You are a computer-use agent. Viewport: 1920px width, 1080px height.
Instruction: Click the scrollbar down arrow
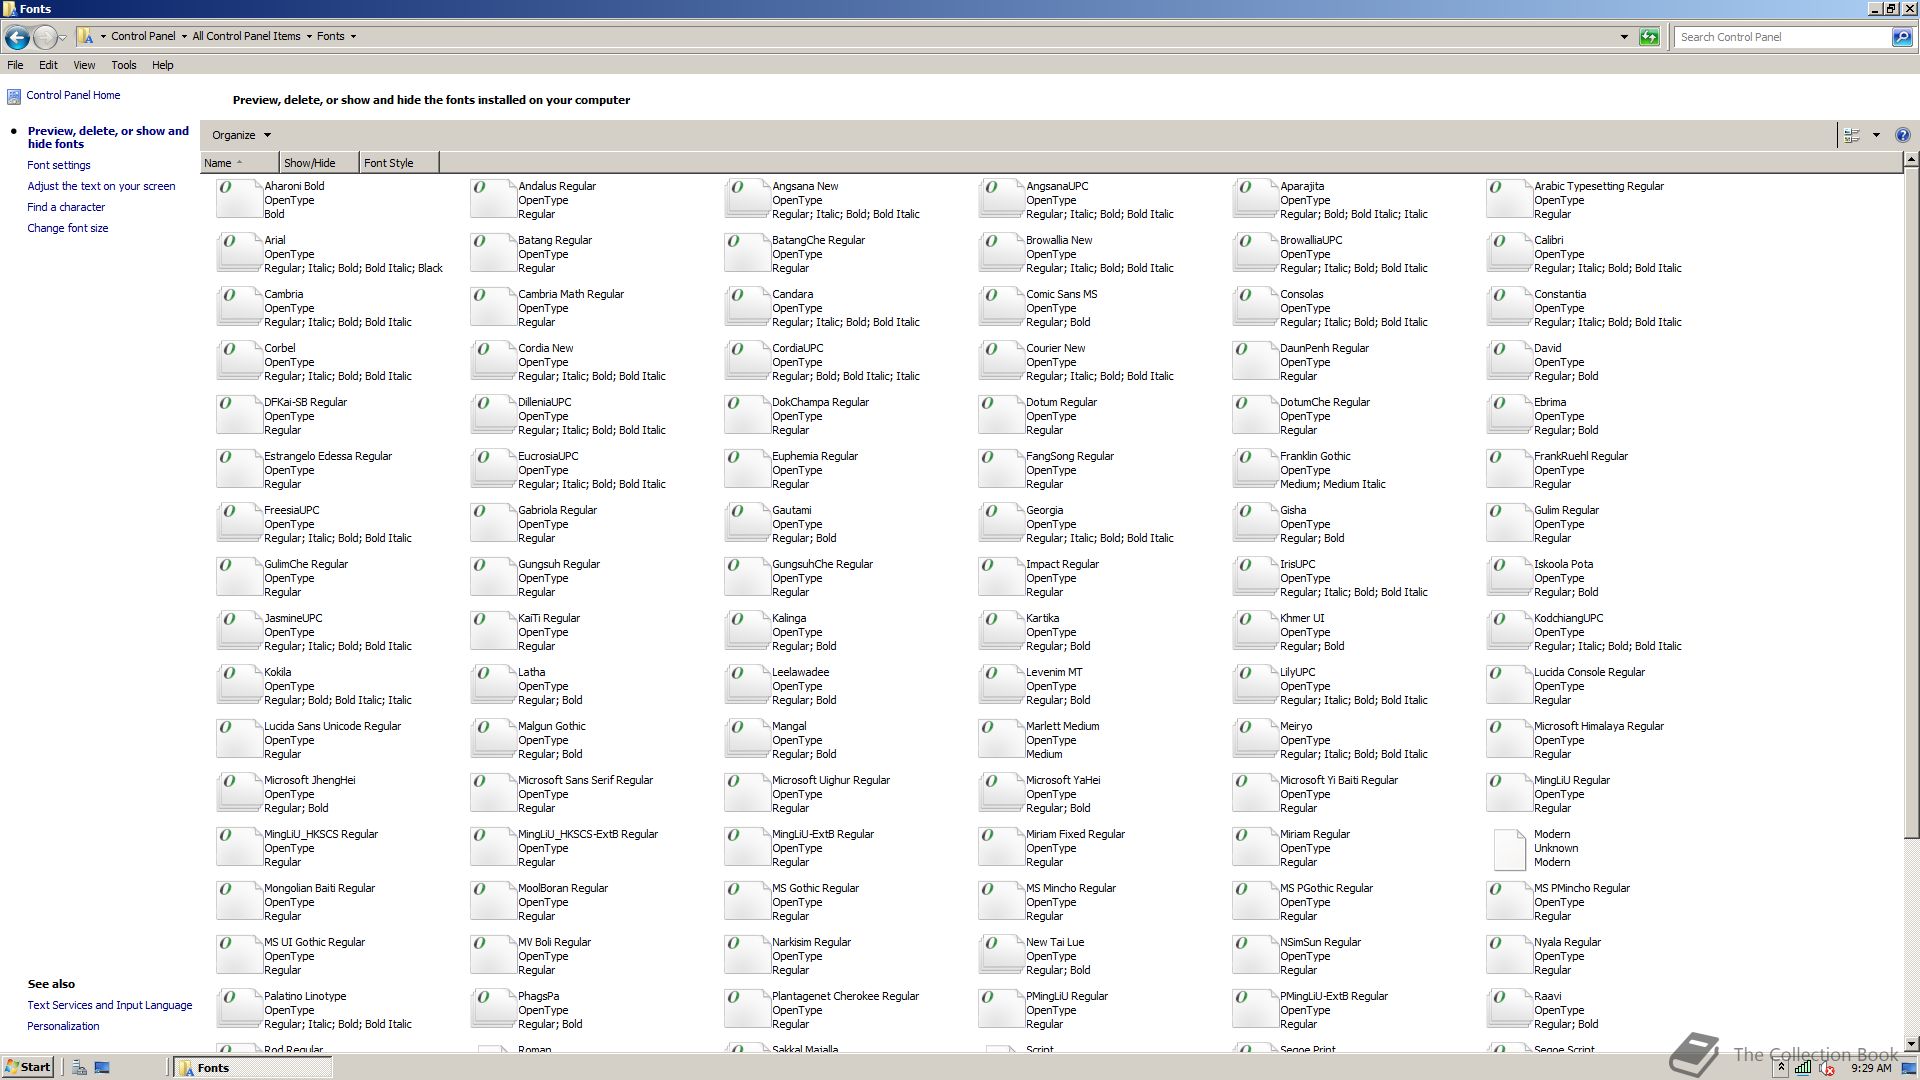pos(1911,1044)
